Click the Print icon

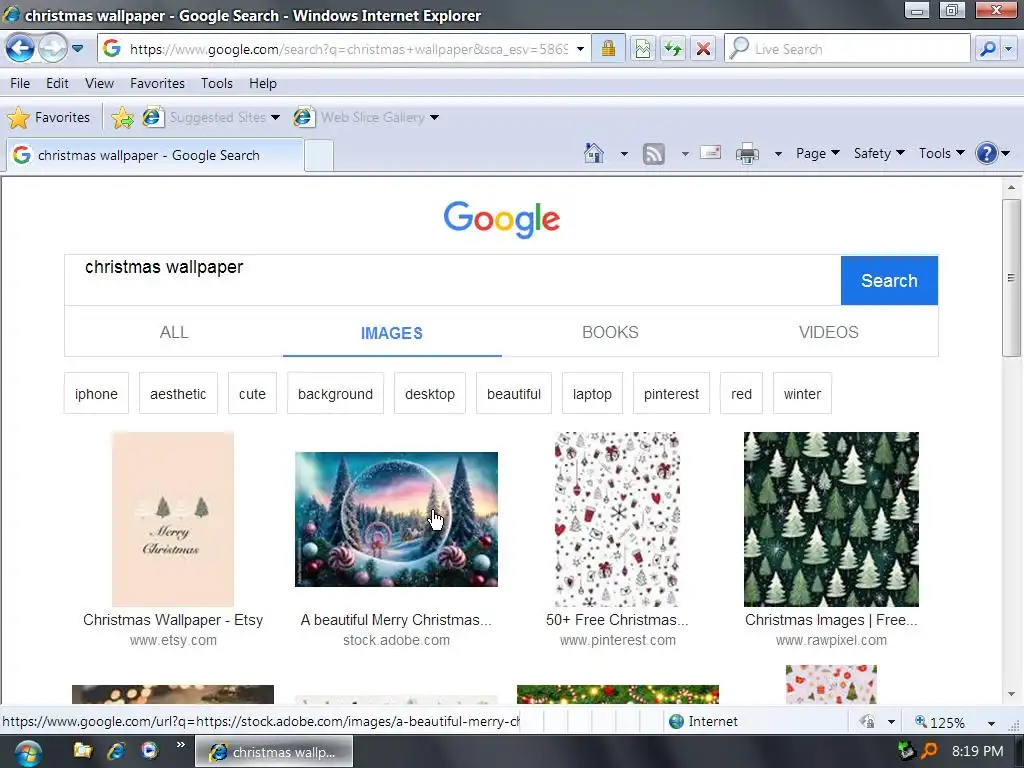click(747, 153)
